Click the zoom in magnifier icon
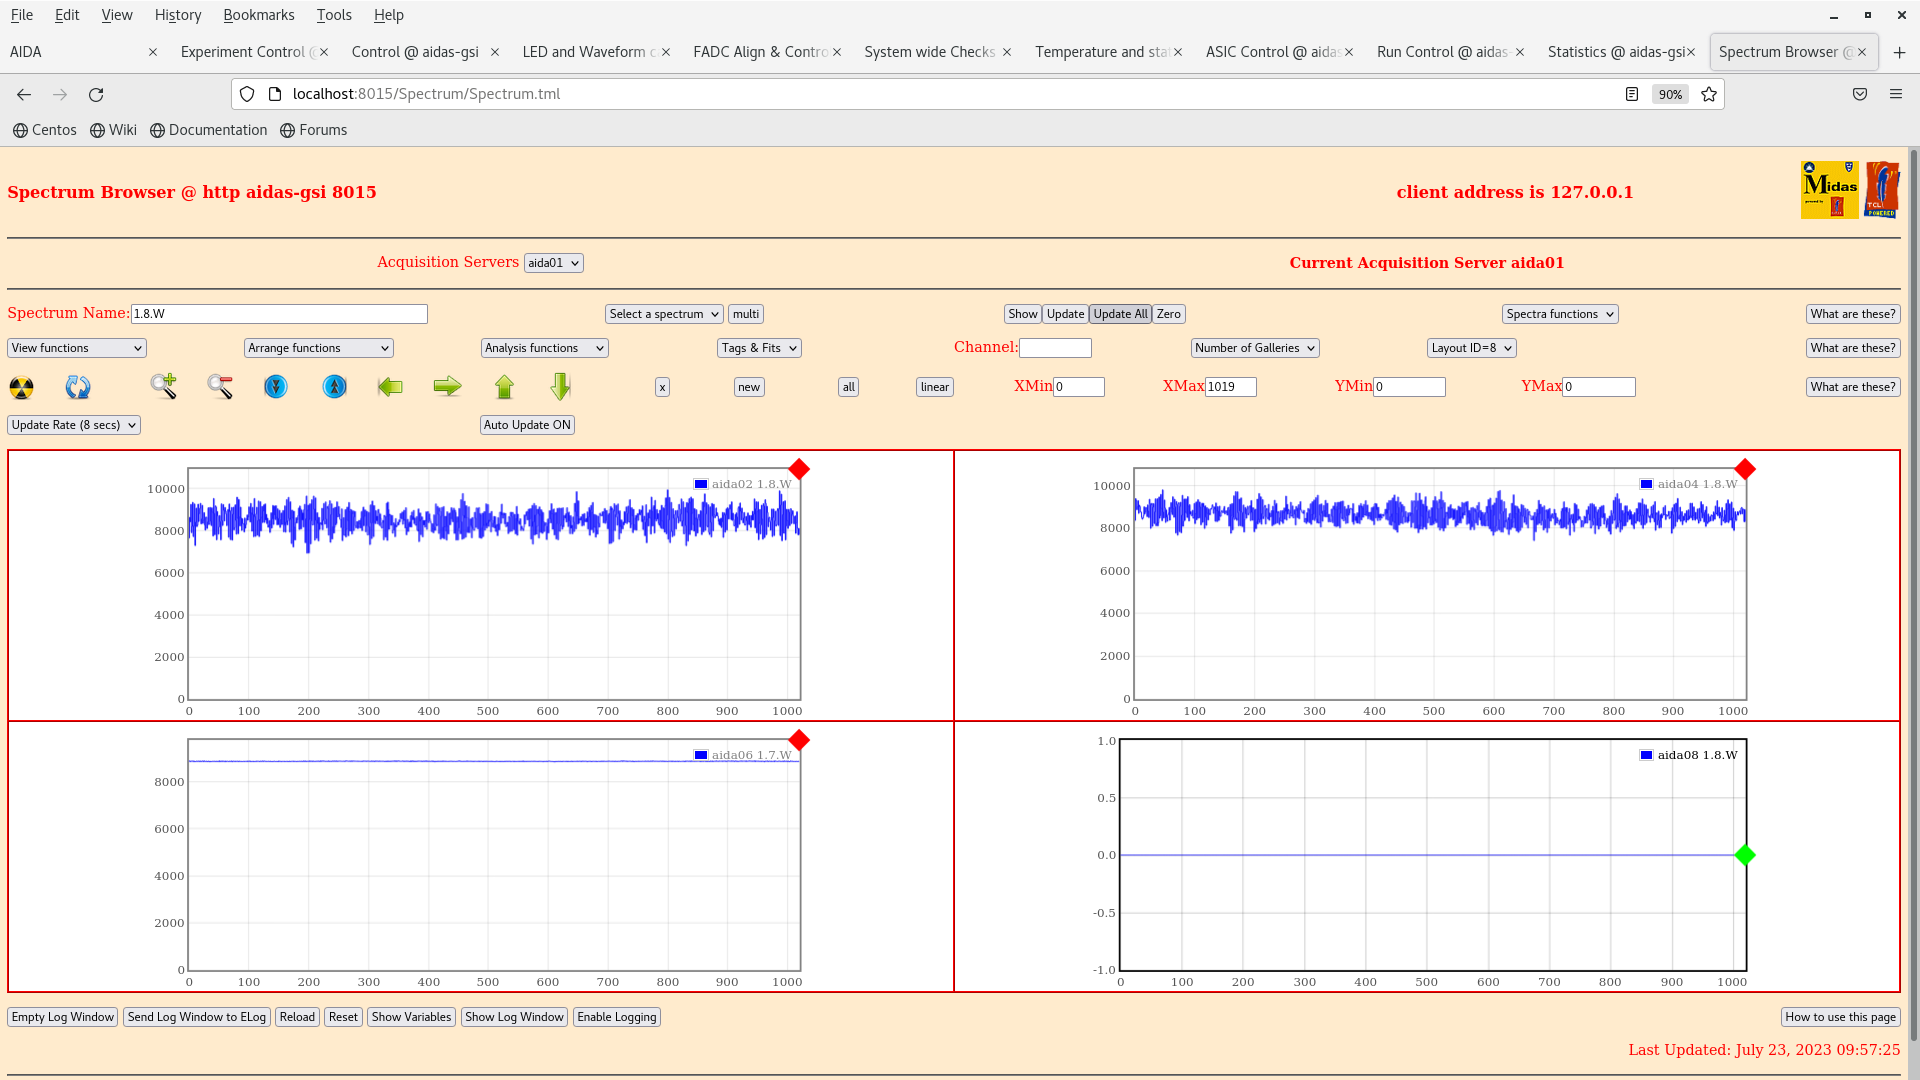Image resolution: width=1920 pixels, height=1080 pixels. coord(163,386)
